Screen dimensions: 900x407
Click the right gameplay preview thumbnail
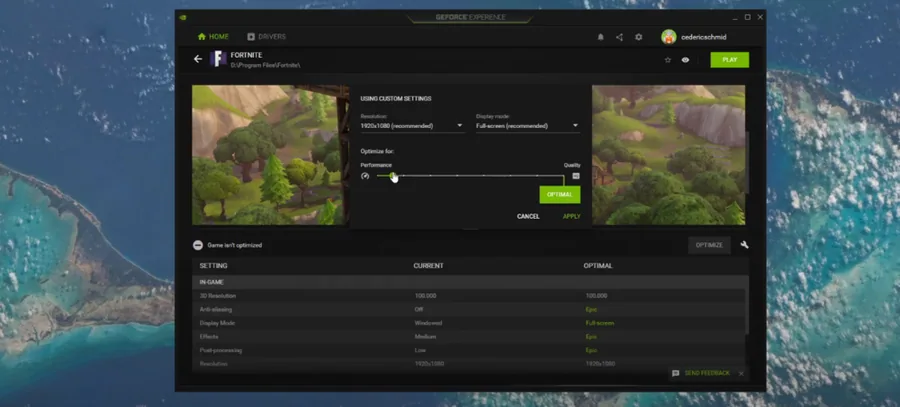point(669,155)
